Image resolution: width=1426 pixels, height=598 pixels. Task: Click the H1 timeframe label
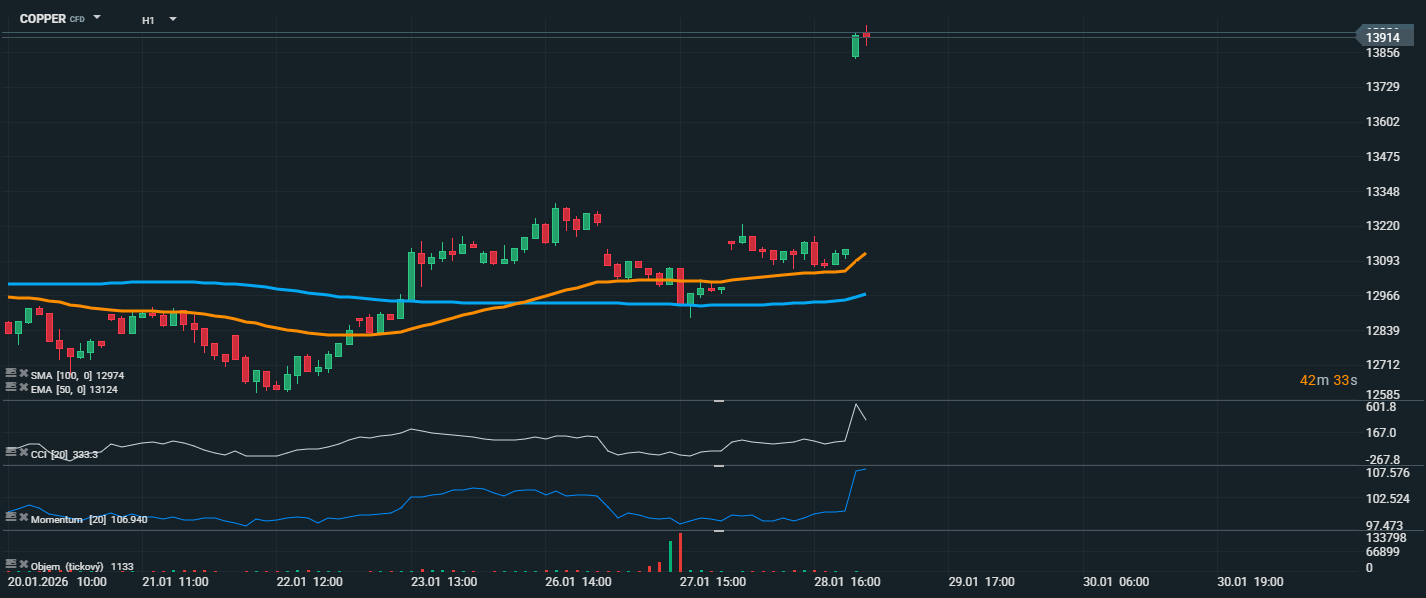148,19
